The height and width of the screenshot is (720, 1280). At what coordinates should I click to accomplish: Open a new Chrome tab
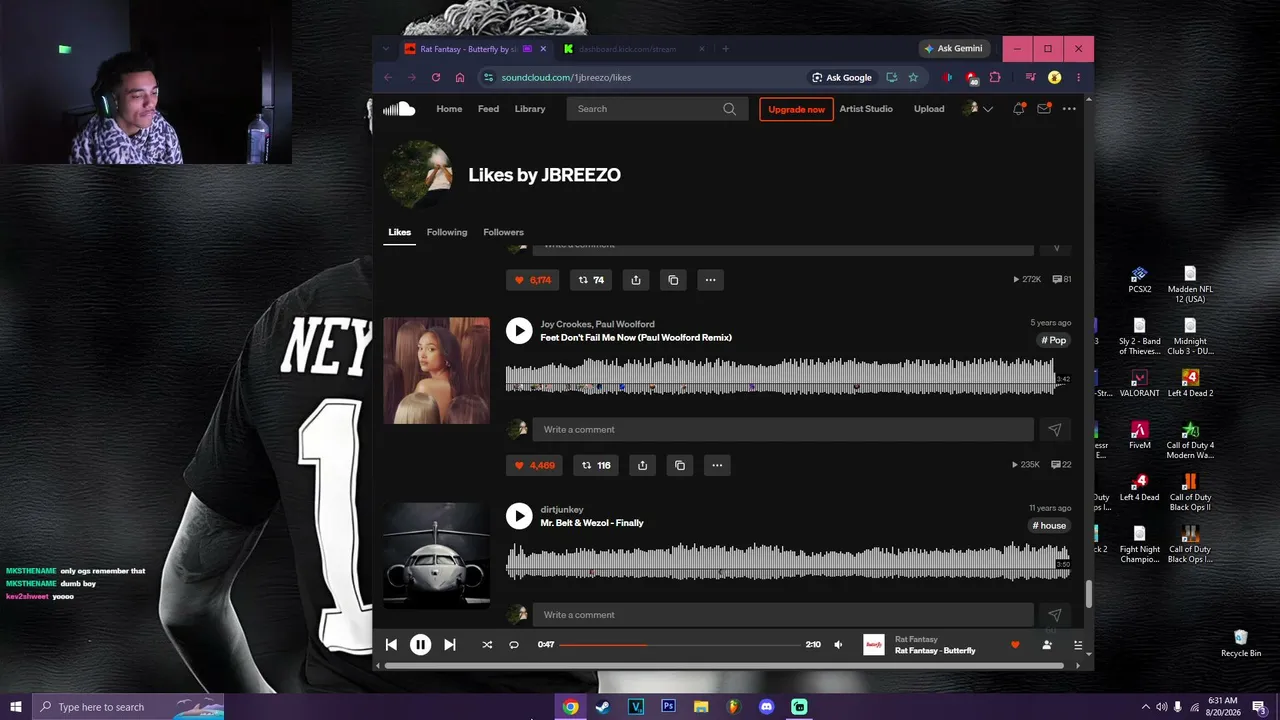725,49
